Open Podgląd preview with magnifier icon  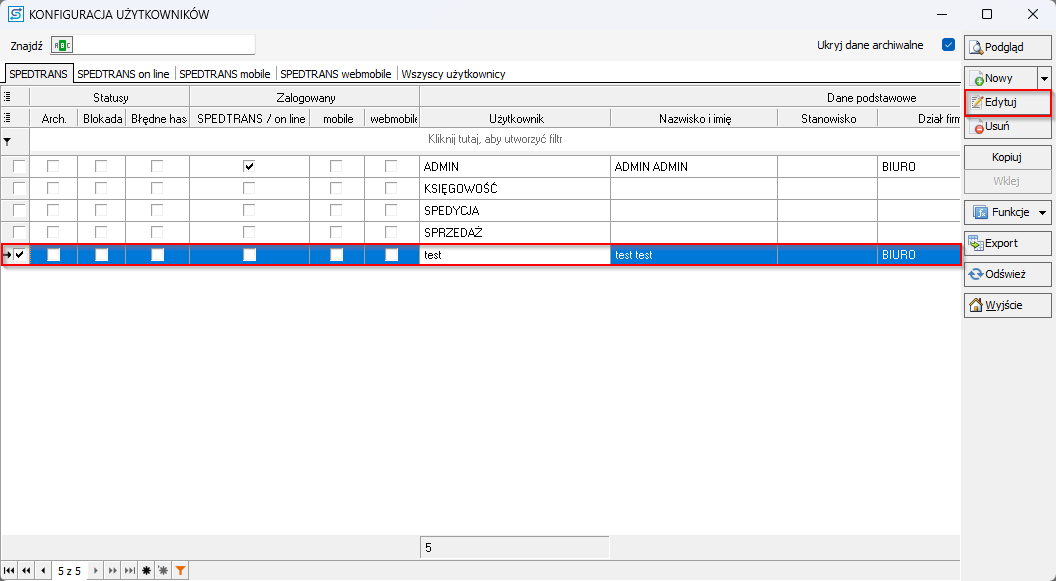[x=1007, y=47]
